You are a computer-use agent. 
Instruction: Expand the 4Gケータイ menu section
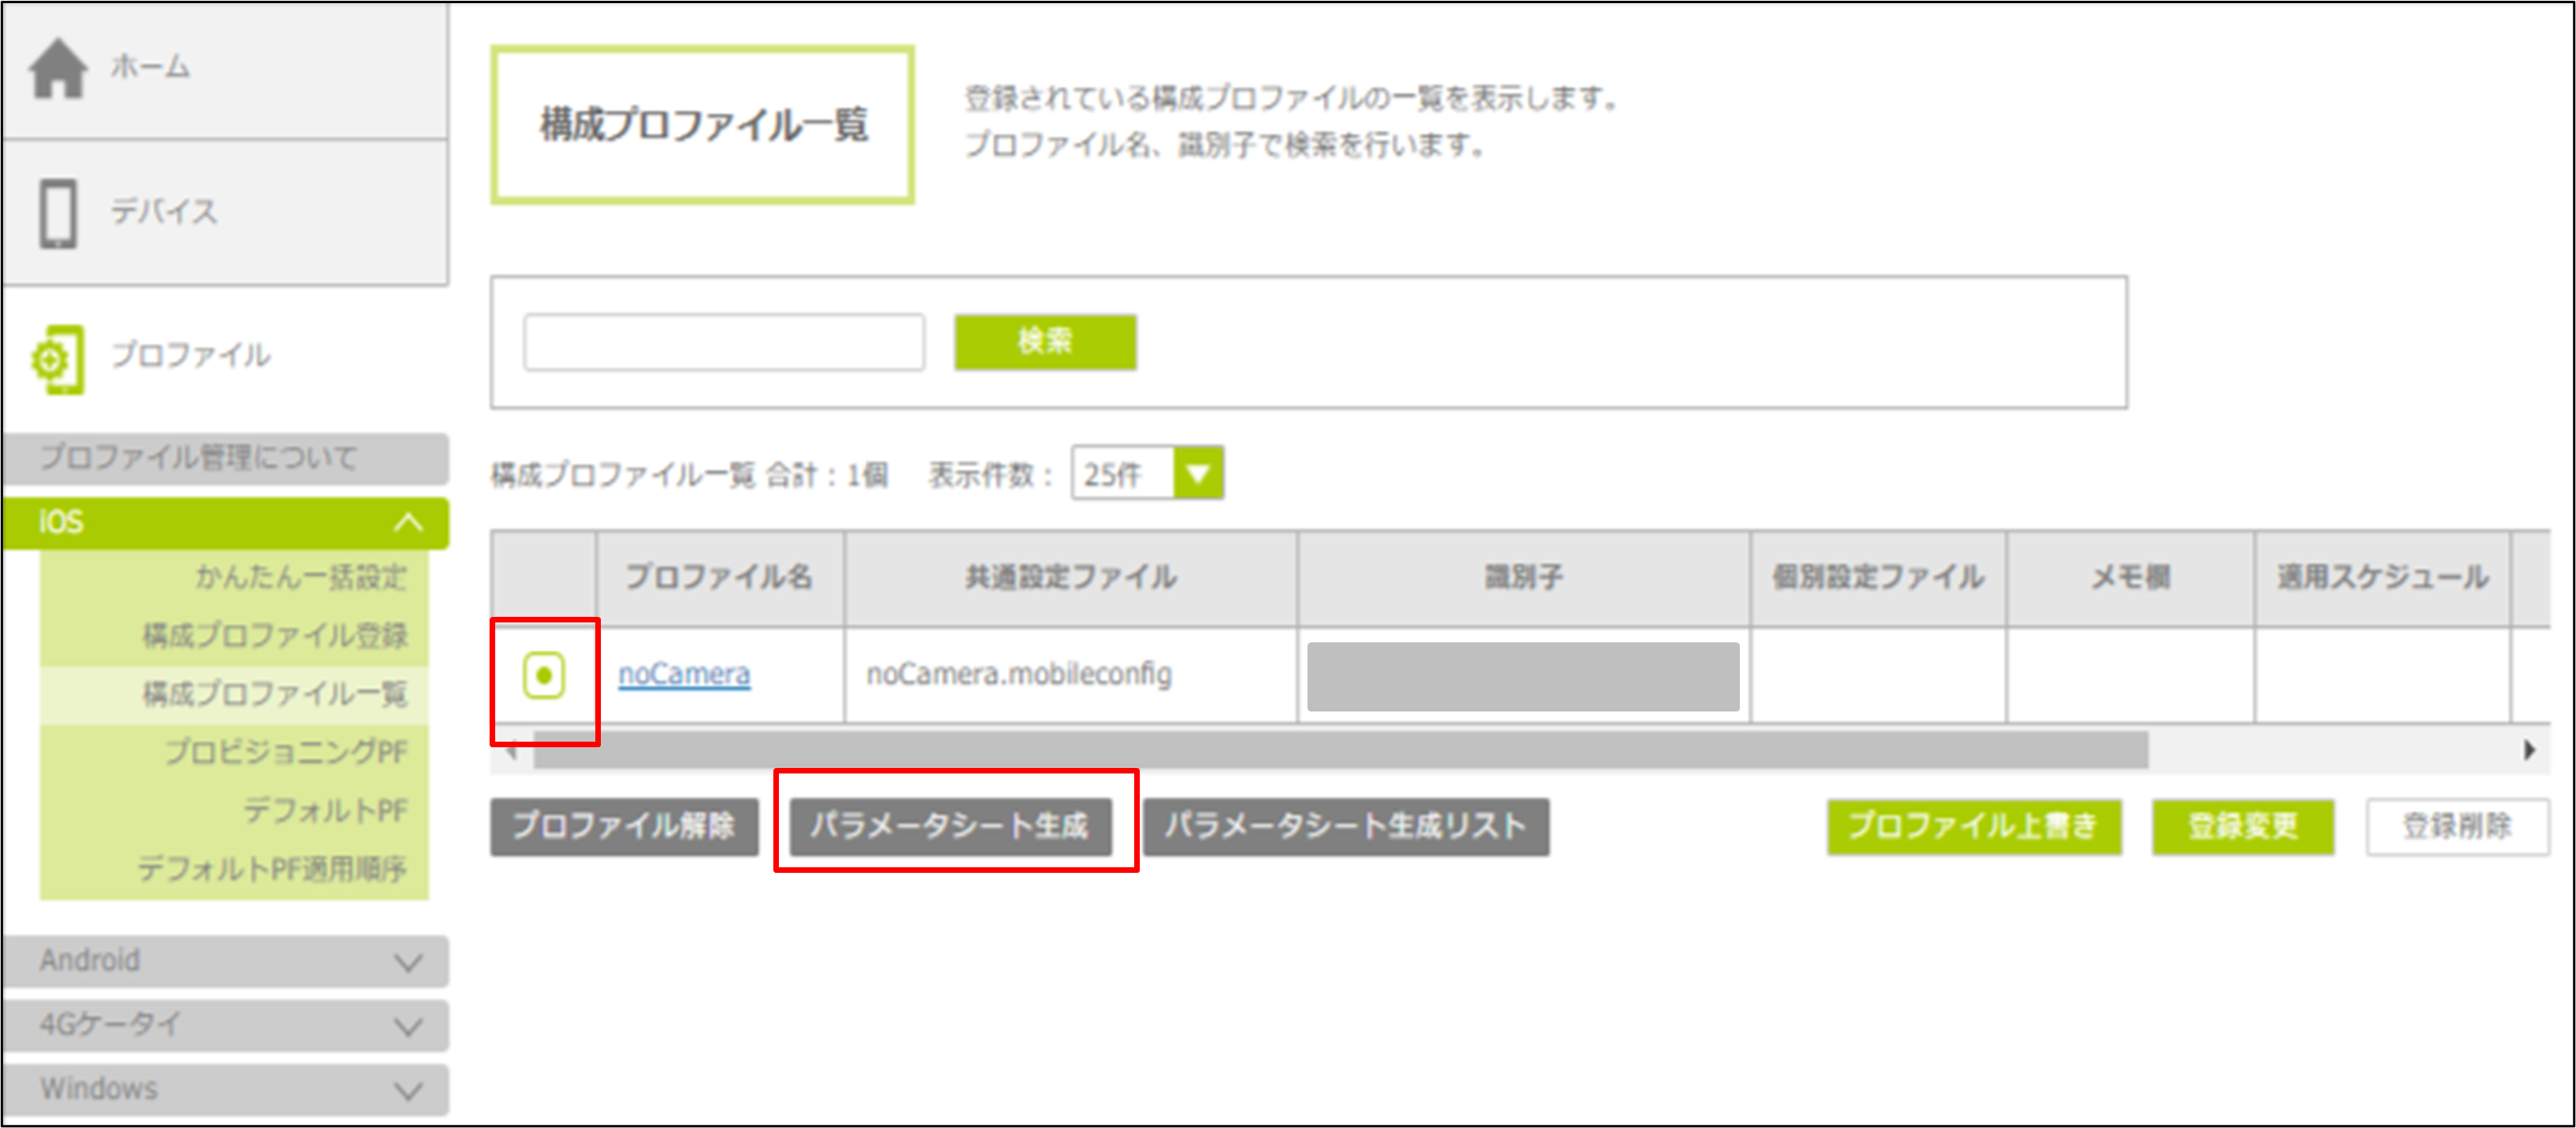click(x=408, y=1026)
